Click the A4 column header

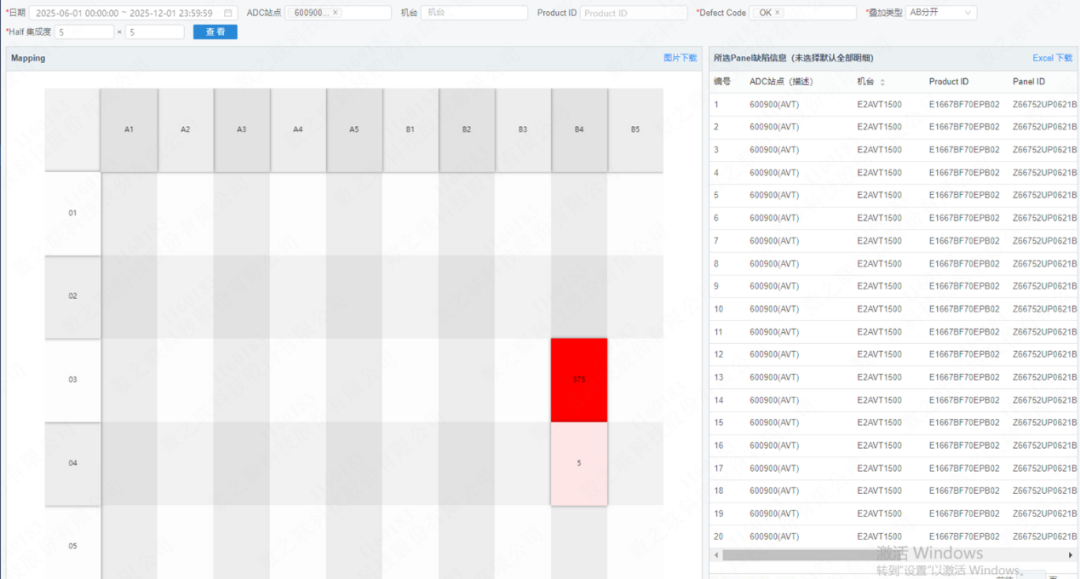tap(298, 129)
